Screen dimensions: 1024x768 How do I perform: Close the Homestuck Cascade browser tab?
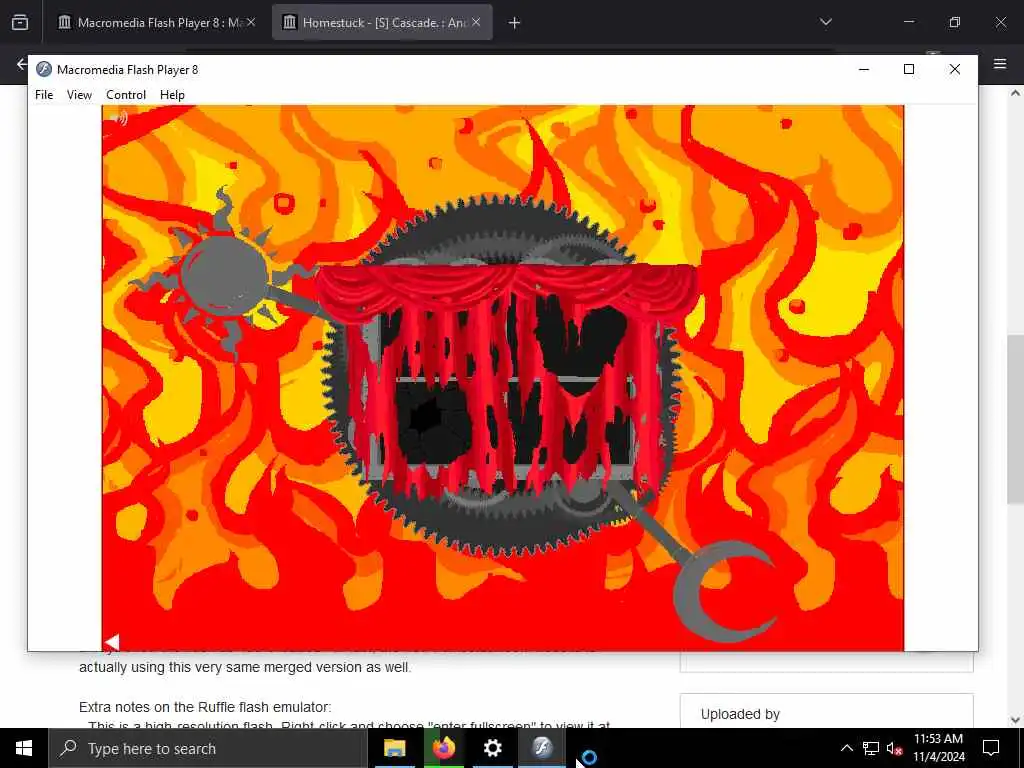[x=476, y=22]
